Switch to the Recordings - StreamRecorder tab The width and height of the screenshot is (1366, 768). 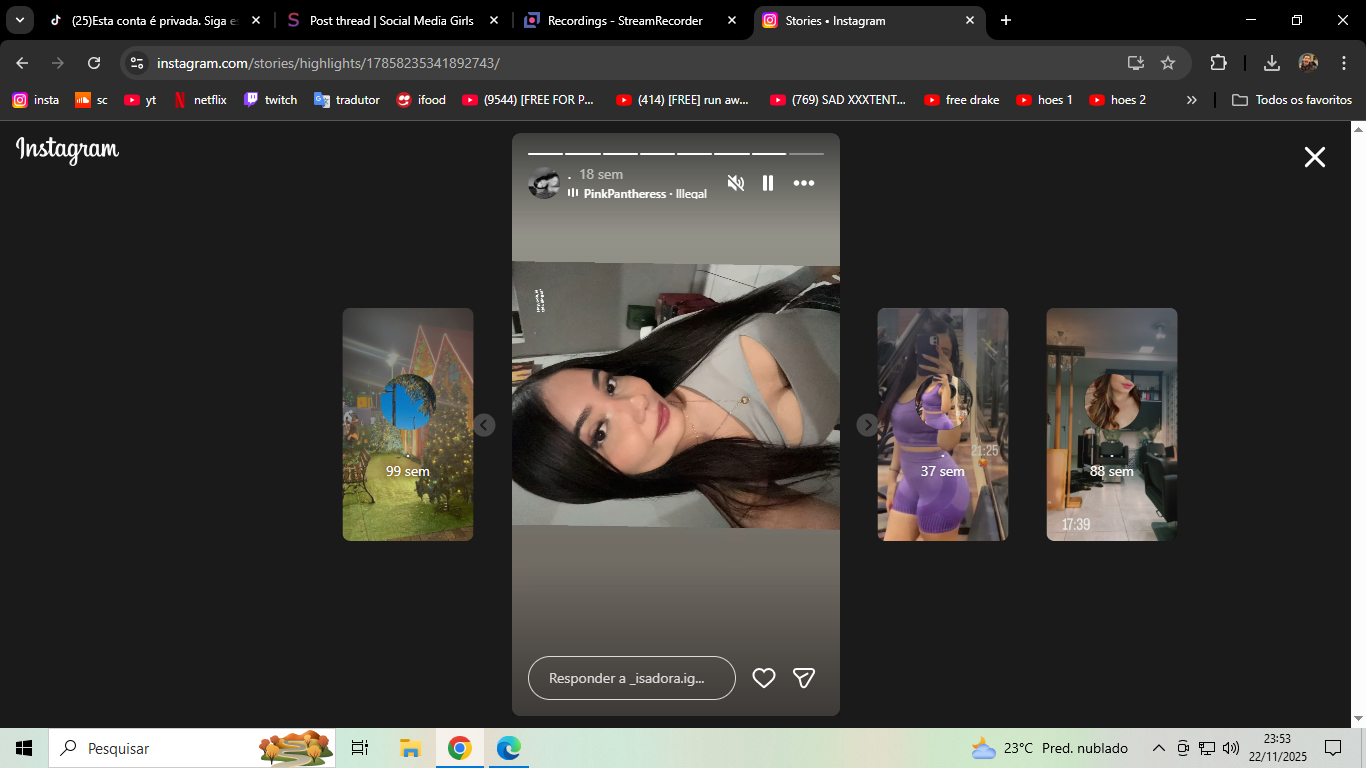coord(625,20)
